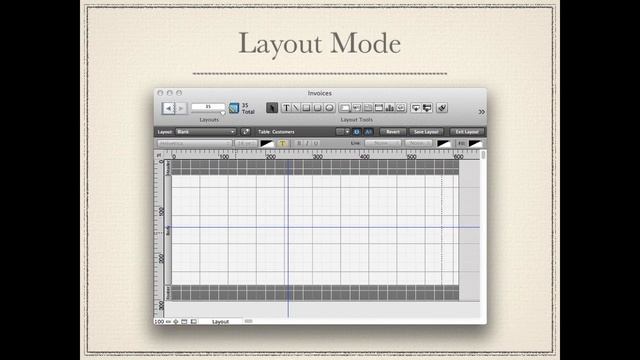The height and width of the screenshot is (360, 640).
Task: Select the arrow selection tool
Action: (272, 108)
